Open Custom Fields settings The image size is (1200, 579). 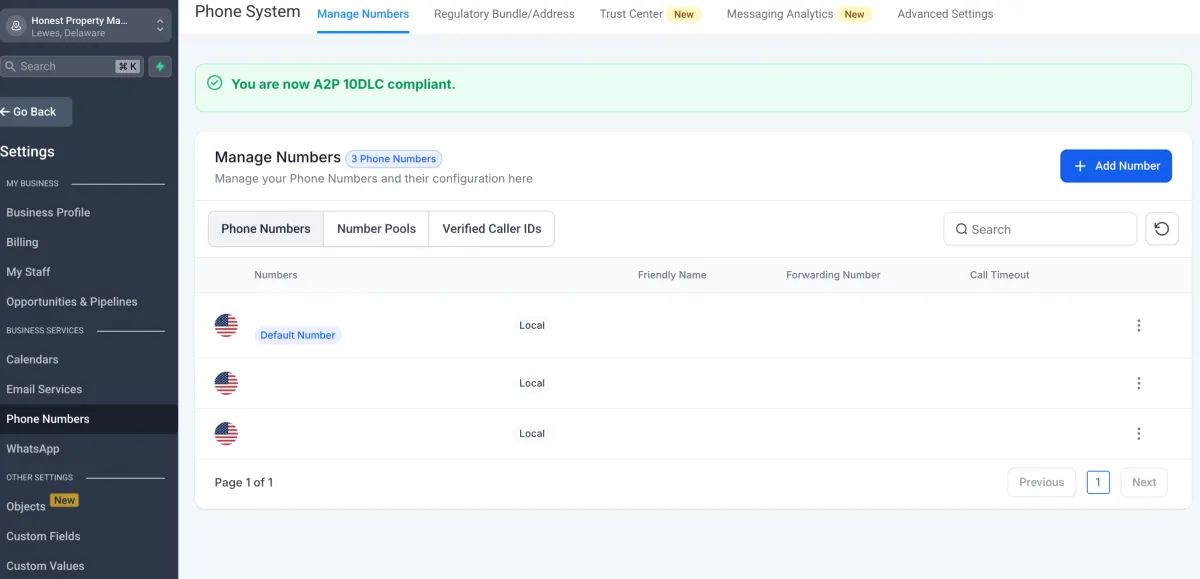43,536
